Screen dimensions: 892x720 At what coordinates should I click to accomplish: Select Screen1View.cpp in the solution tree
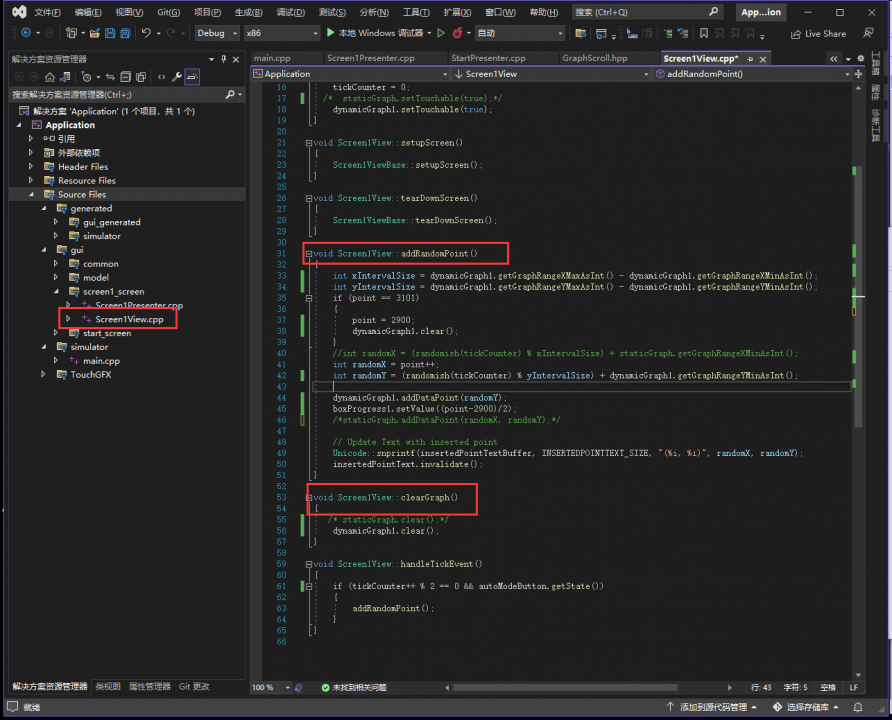tap(129, 319)
